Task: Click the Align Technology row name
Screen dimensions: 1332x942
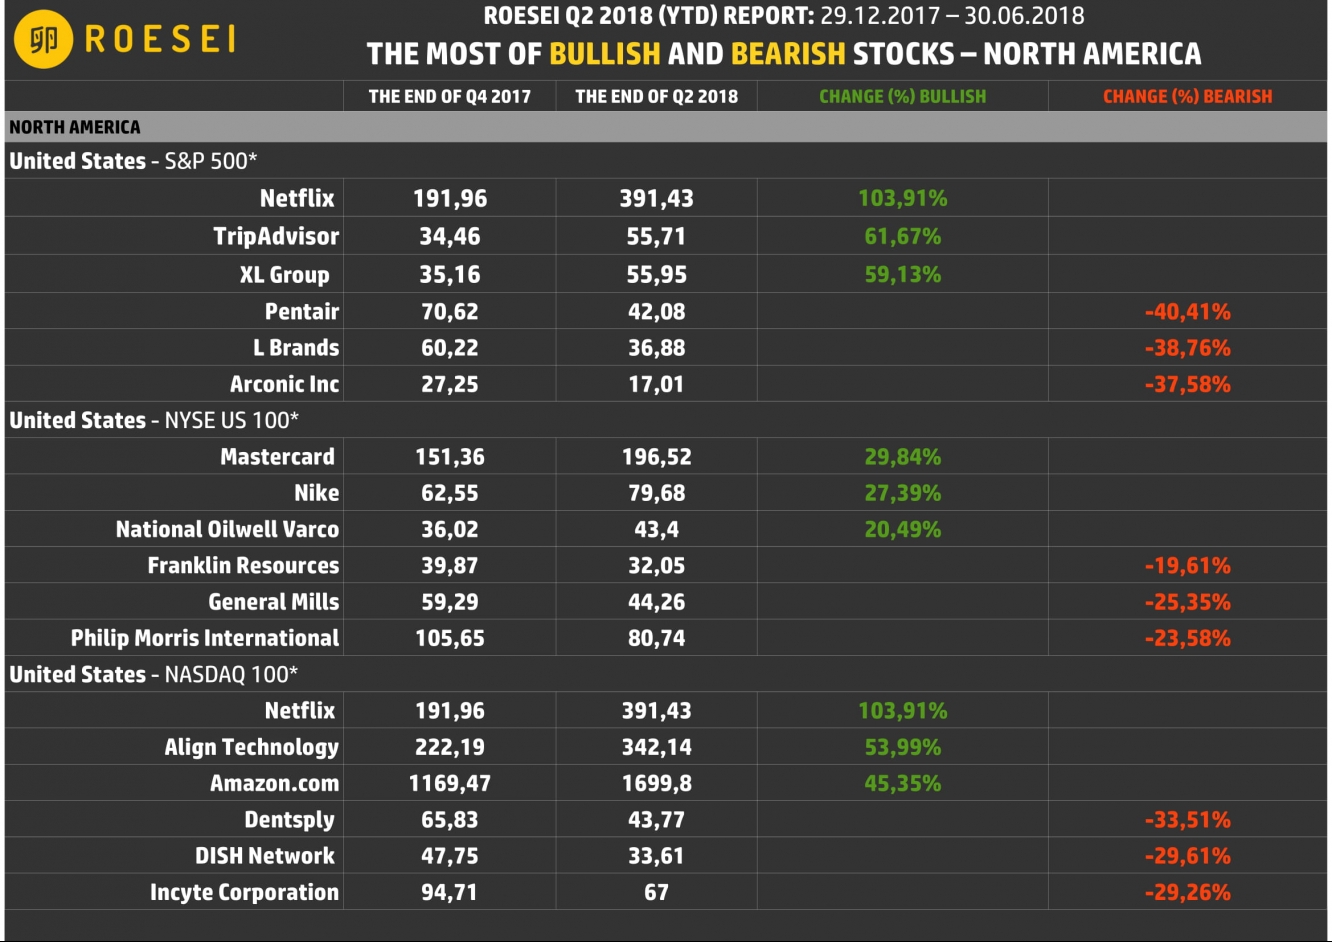Action: (252, 747)
